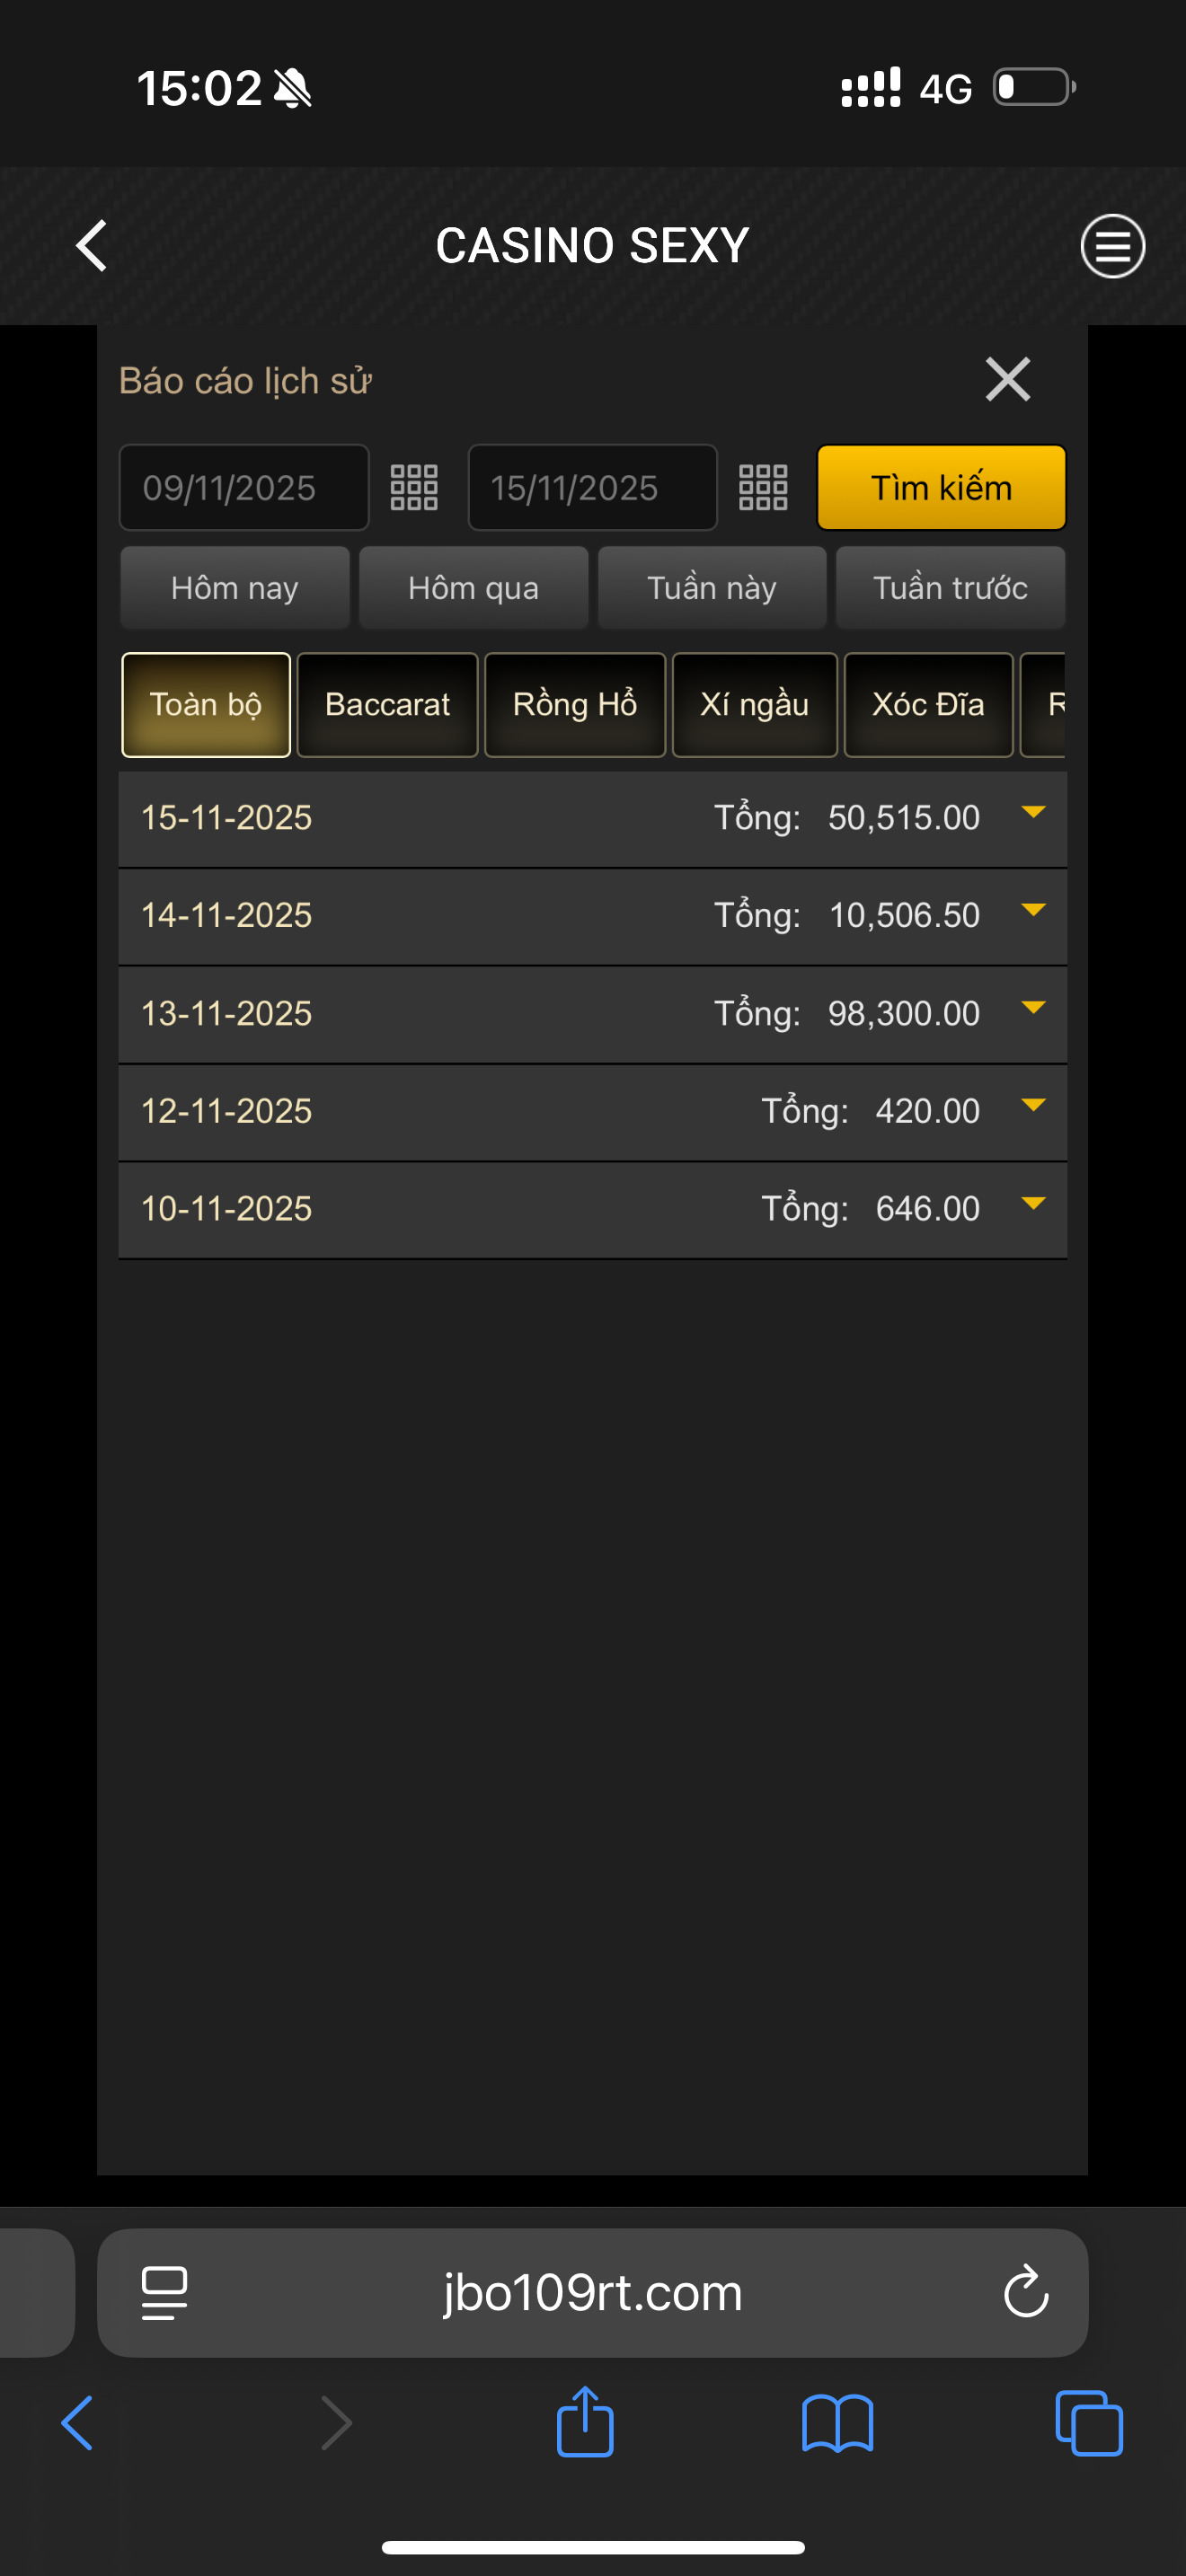Close the Báo cáo lịch sử panel
This screenshot has width=1186, height=2576.
tap(1007, 380)
